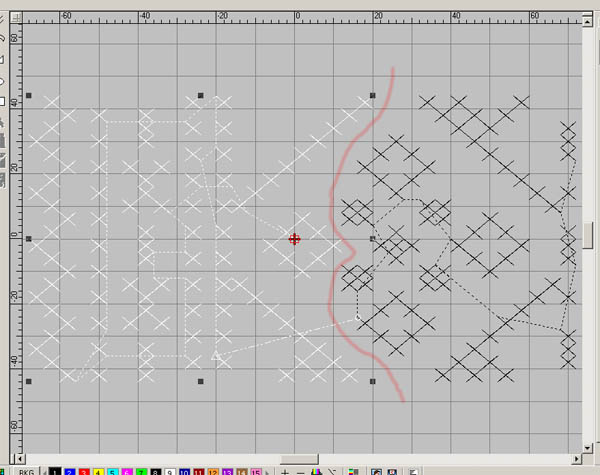
Task: Pick cyan thread color 5
Action: (x=112, y=472)
